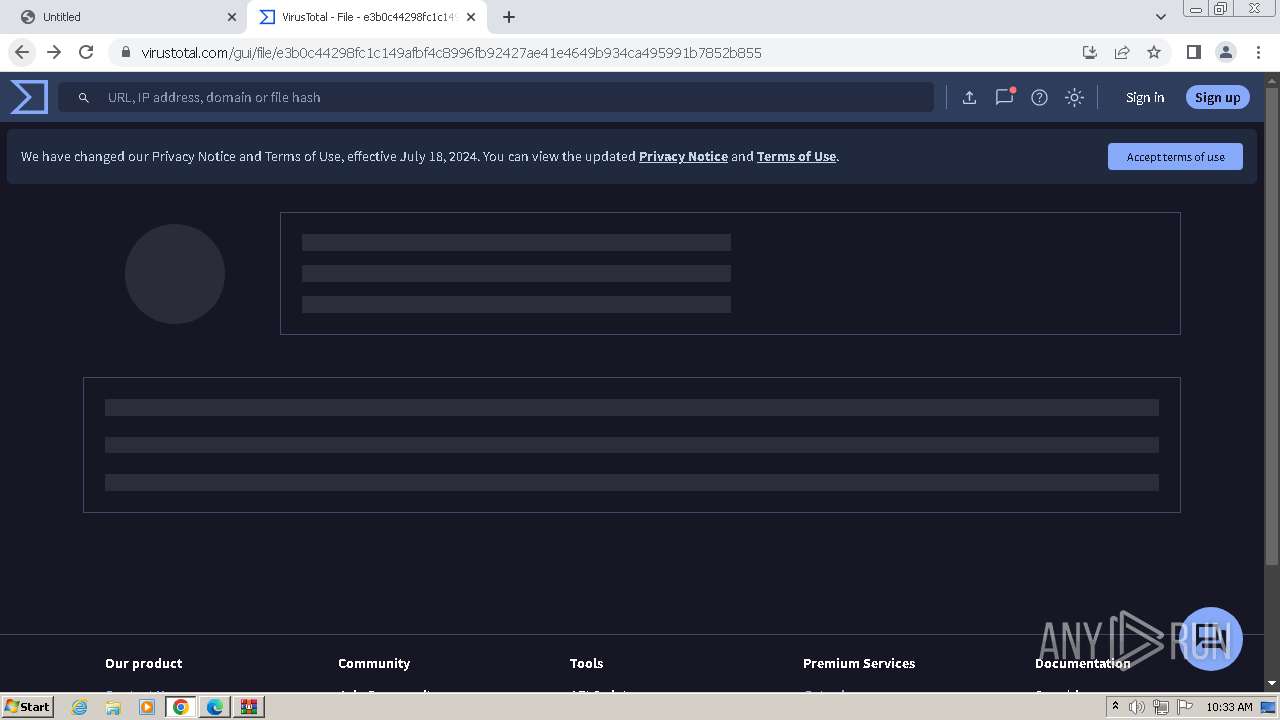Open the Privacy Notice link

[x=683, y=156]
